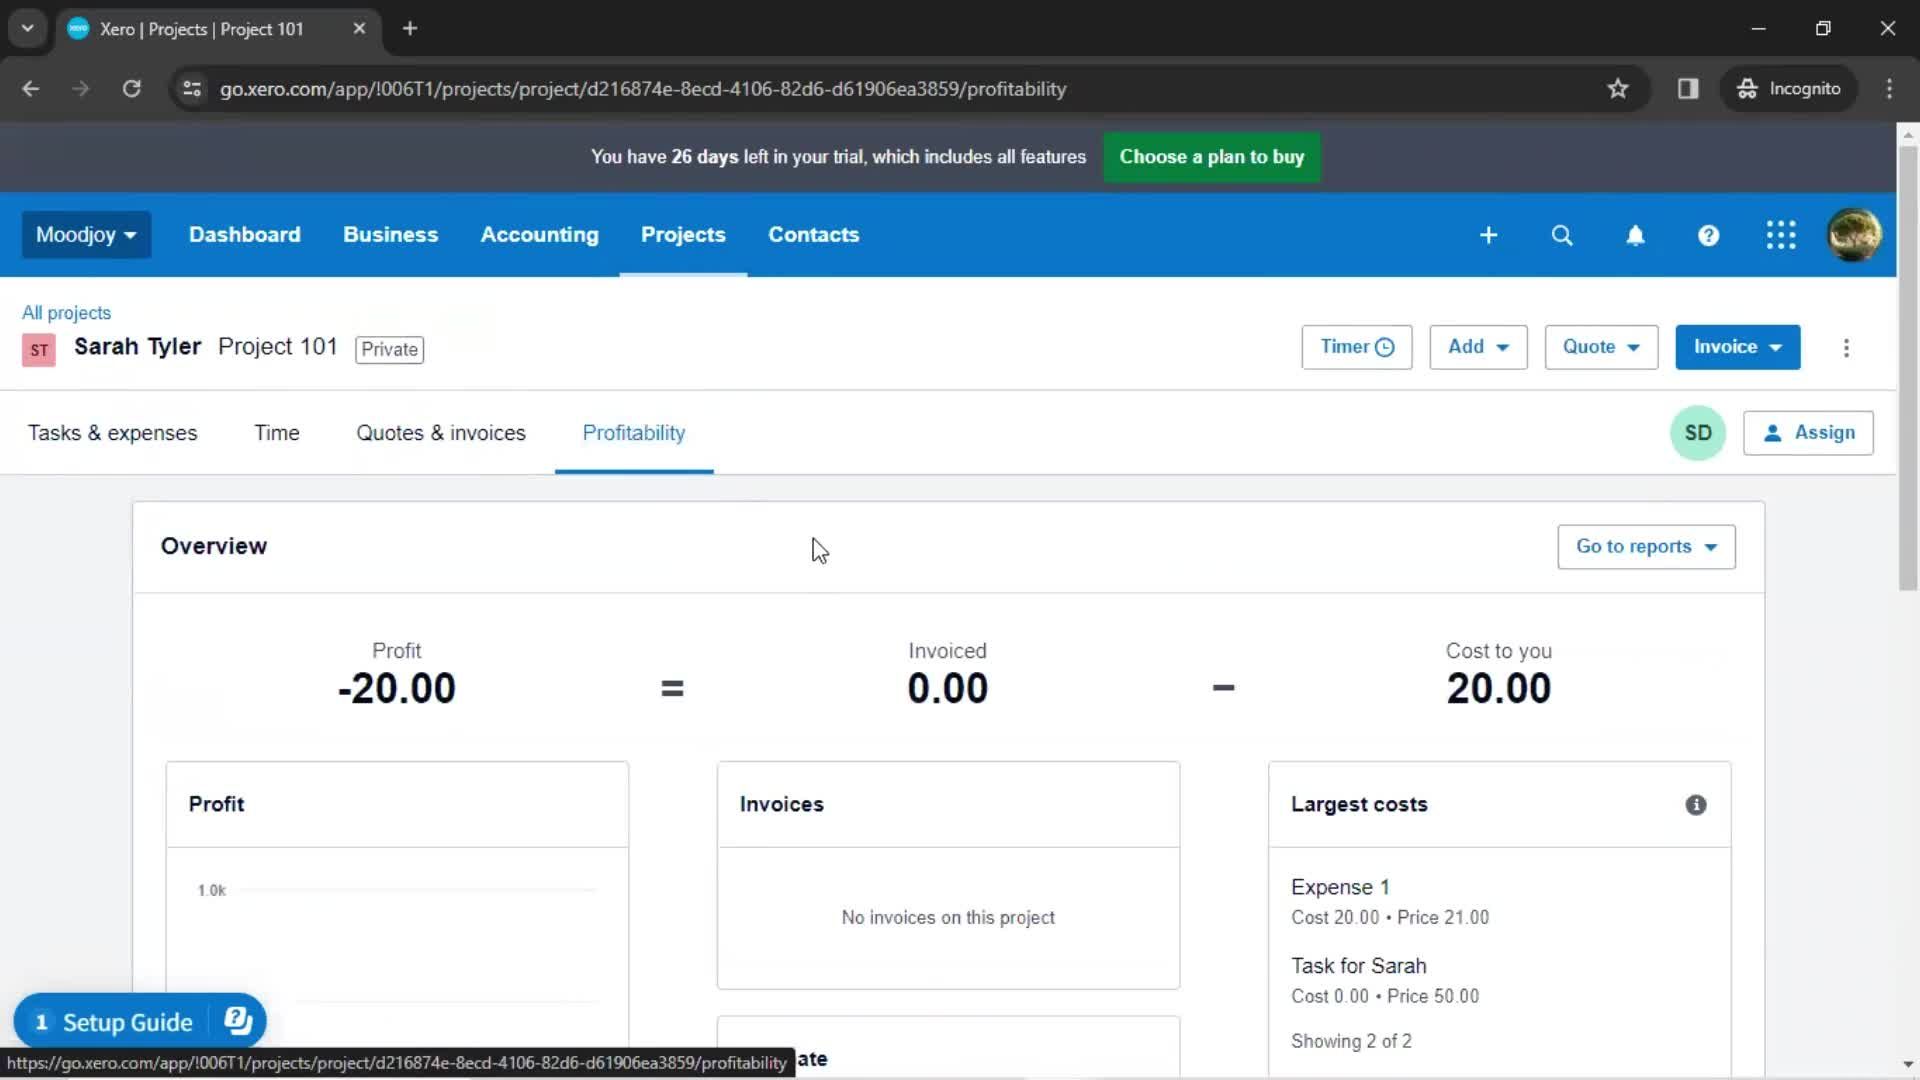Expand the Go to reports dropdown

coord(1646,547)
